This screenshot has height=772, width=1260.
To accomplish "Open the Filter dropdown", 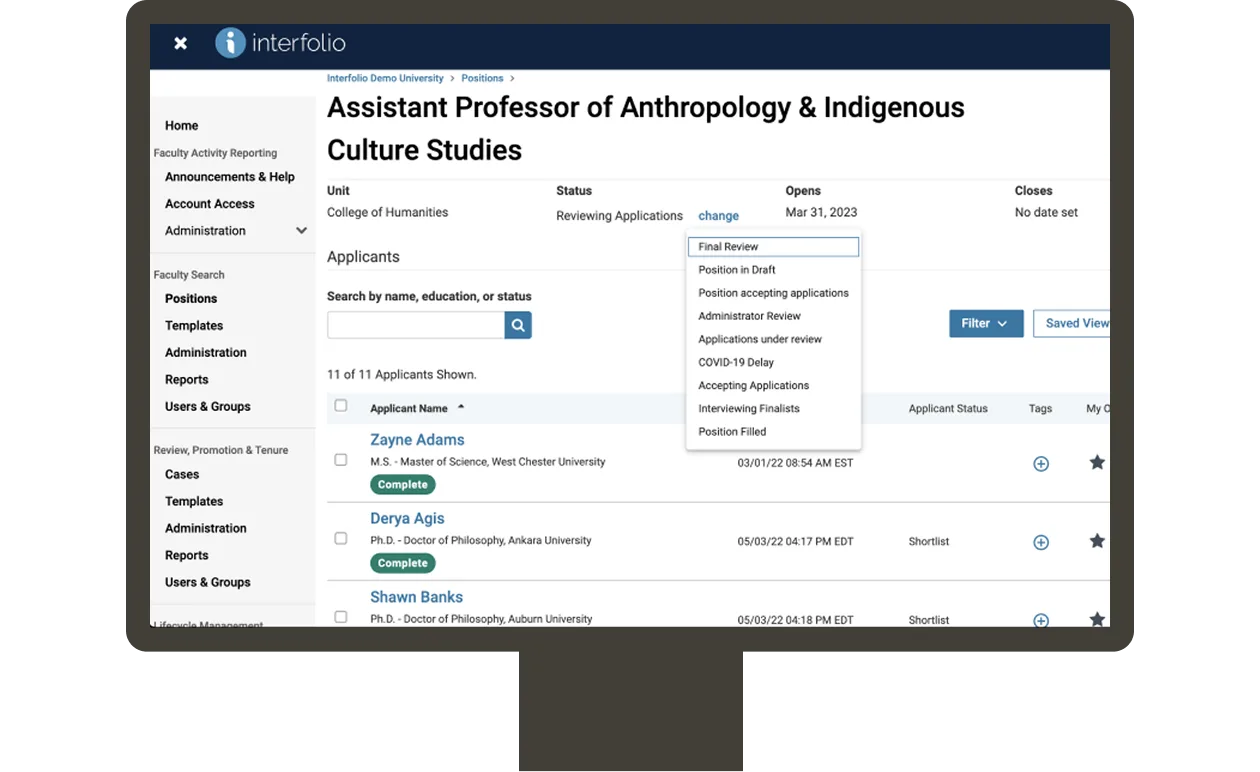I will (986, 323).
